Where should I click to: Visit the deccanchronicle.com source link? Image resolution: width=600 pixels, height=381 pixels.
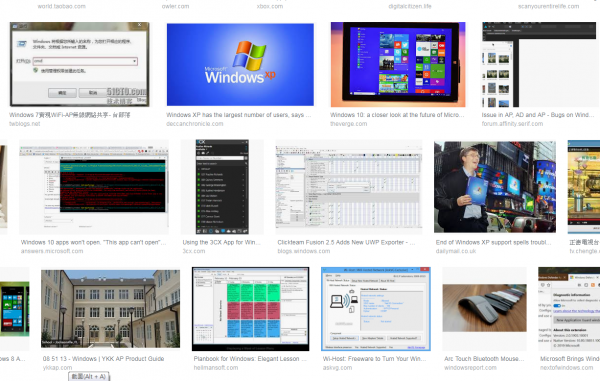pyautogui.click(x=194, y=124)
